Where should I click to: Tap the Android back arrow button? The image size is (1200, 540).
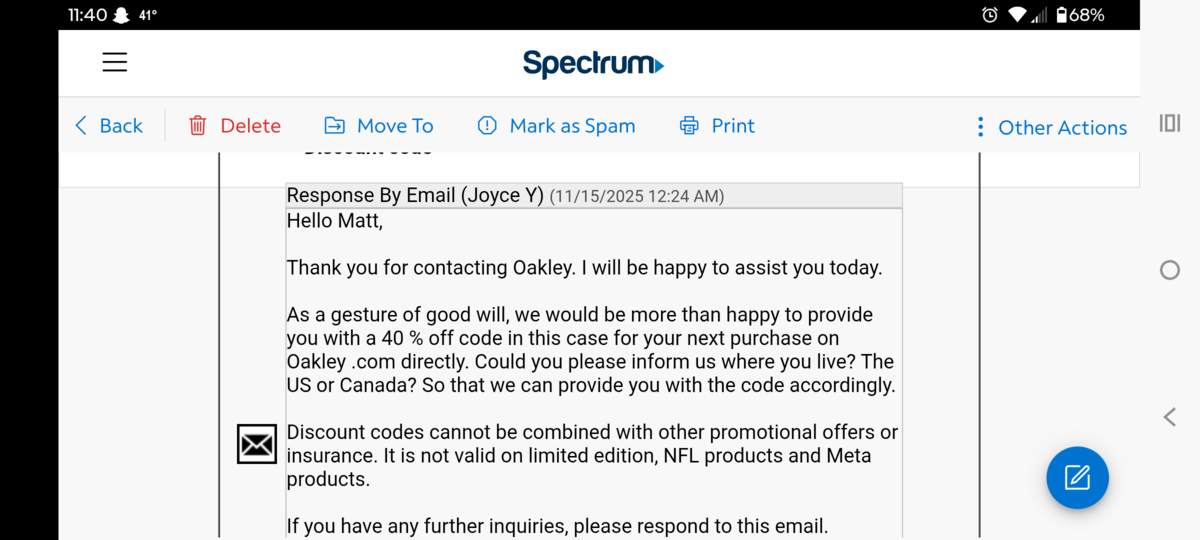[1169, 417]
